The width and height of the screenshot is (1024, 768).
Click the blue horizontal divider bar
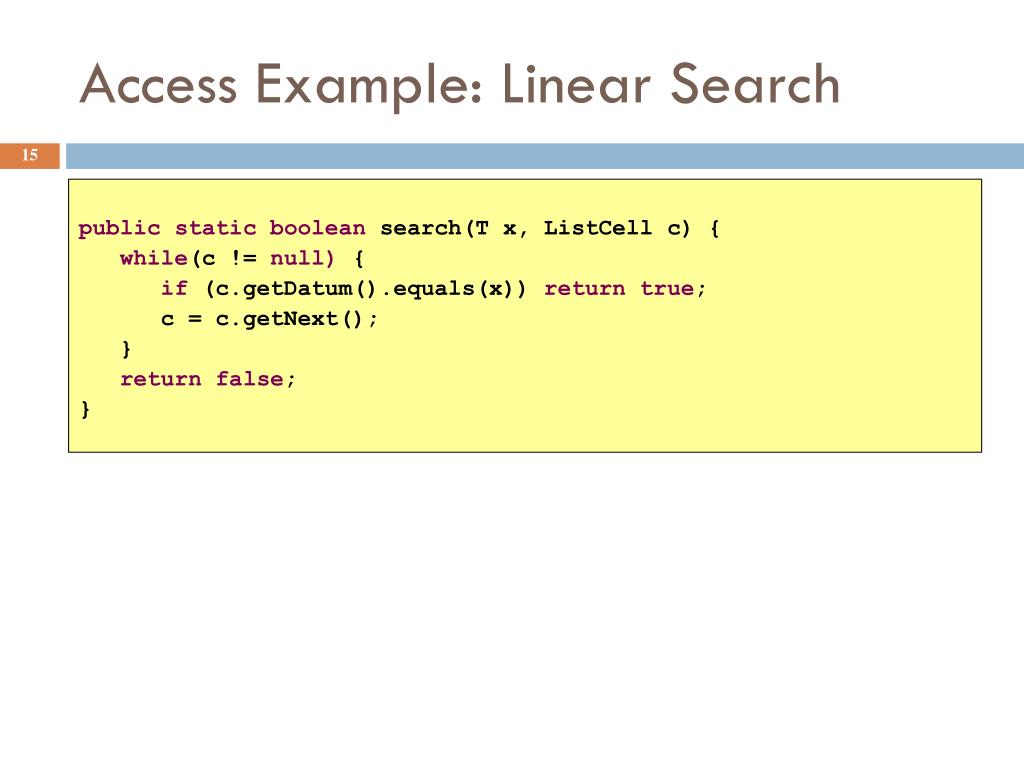coord(545,155)
